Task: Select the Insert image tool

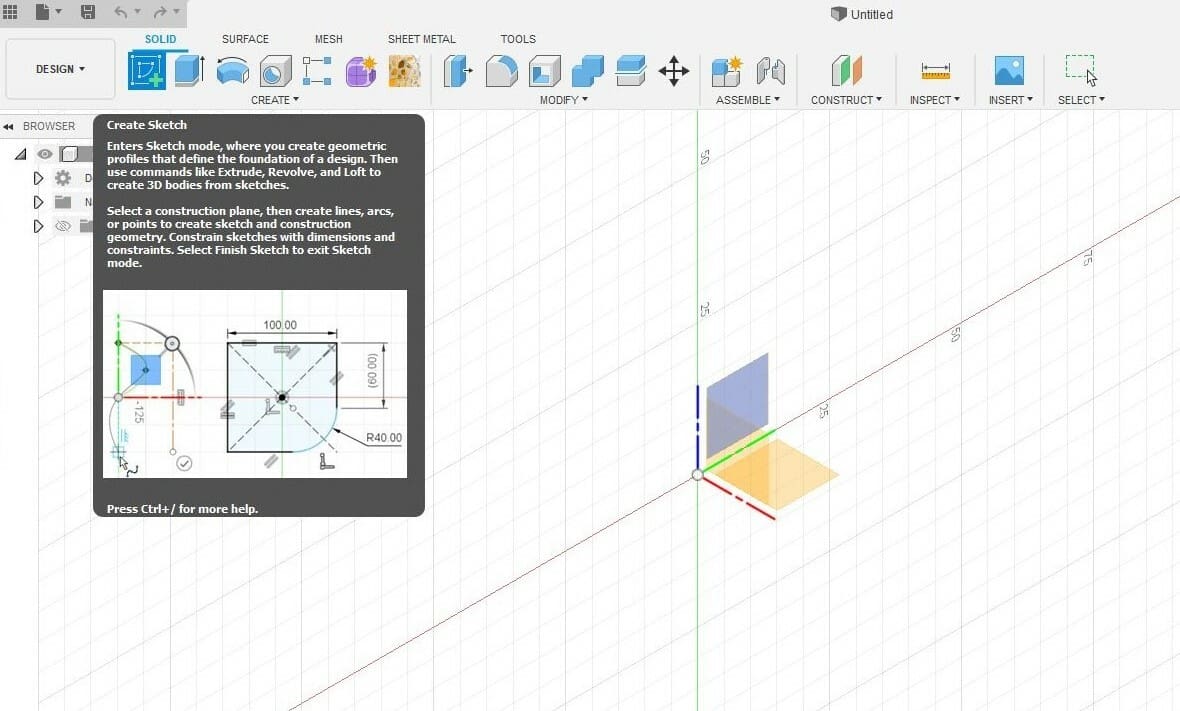Action: (x=1009, y=71)
